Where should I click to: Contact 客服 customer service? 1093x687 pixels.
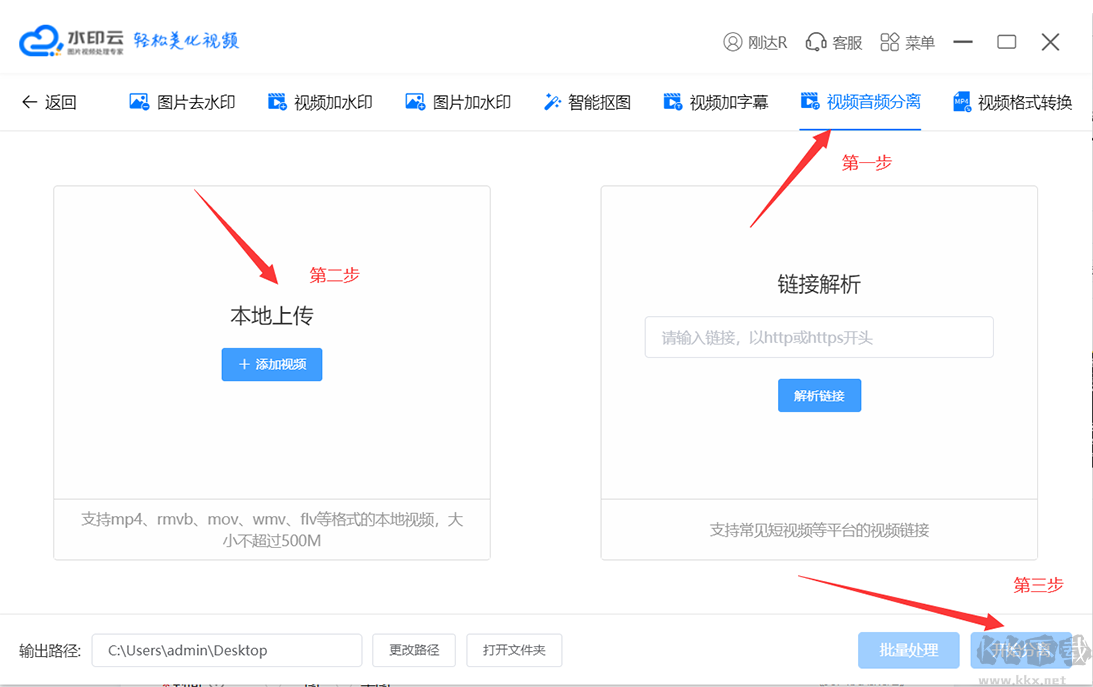(x=833, y=42)
